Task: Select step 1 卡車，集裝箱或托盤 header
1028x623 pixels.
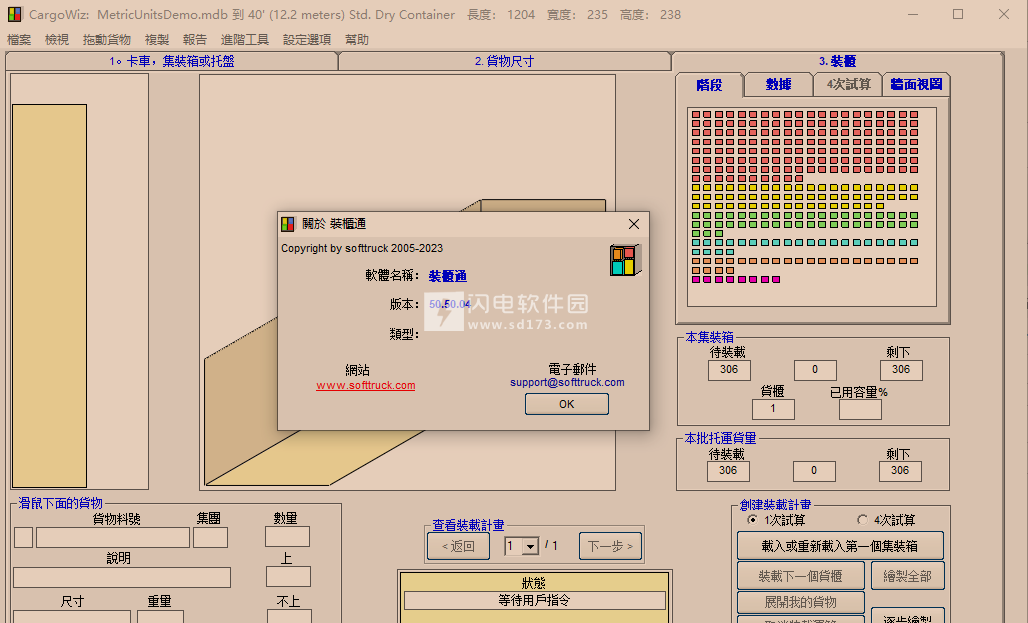Action: tap(172, 61)
